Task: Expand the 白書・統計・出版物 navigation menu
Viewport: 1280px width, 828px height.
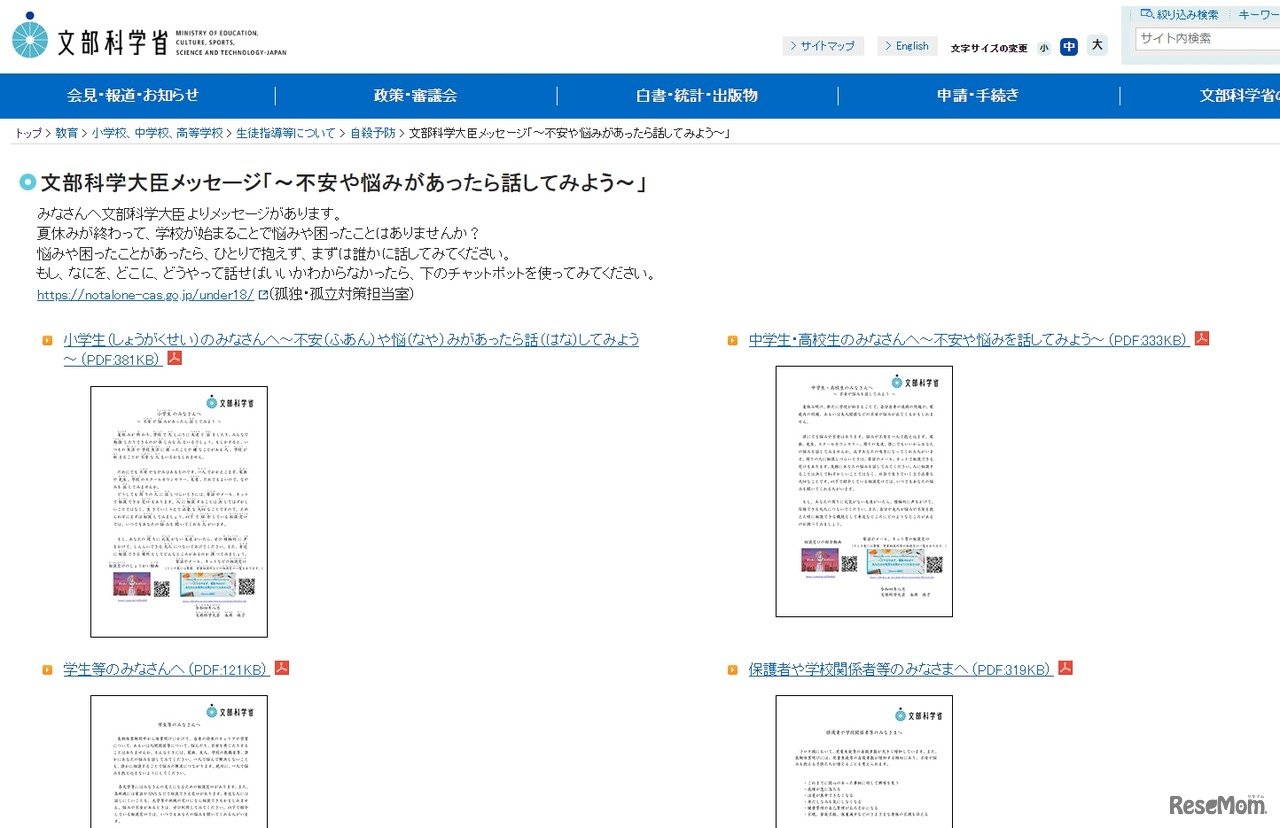Action: pos(696,96)
